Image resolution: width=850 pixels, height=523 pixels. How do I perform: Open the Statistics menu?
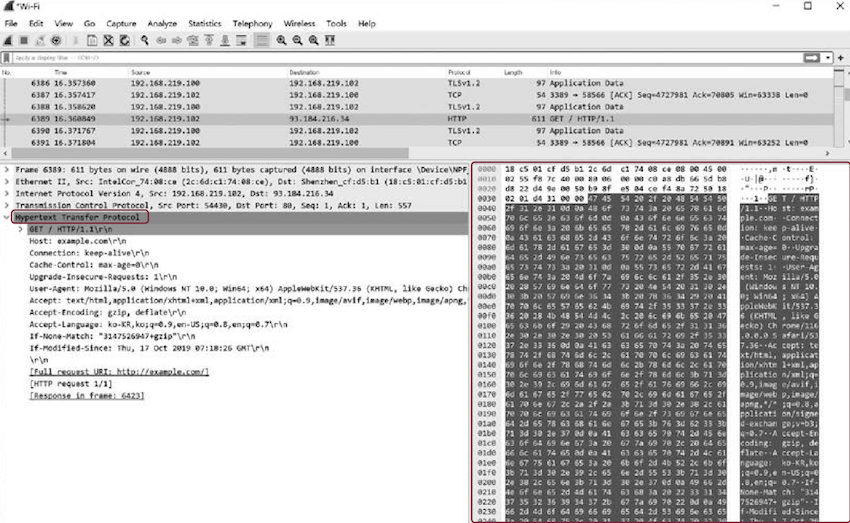click(x=205, y=23)
